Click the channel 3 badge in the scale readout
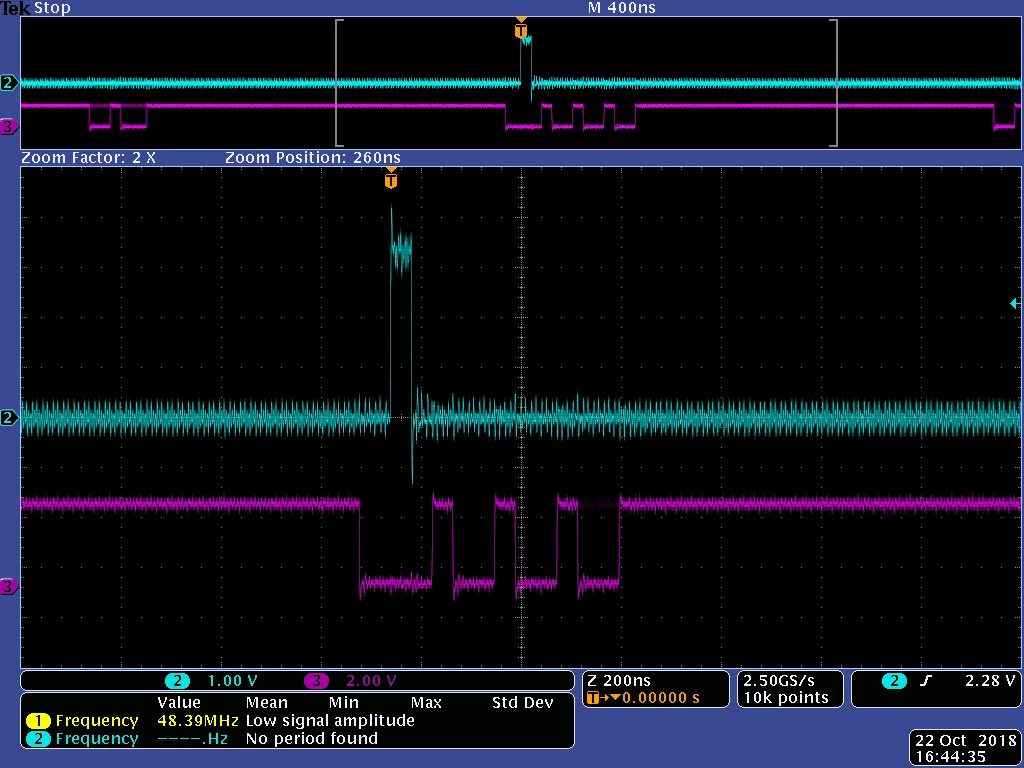The height and width of the screenshot is (768, 1024). pos(316,681)
